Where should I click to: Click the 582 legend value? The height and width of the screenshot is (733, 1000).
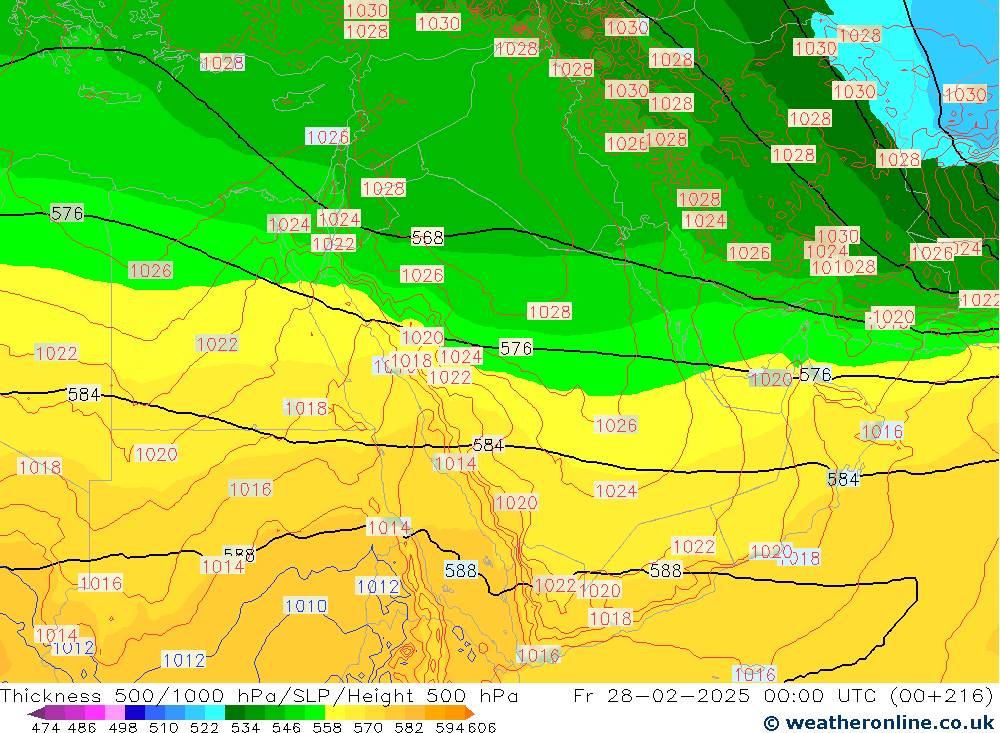[408, 727]
